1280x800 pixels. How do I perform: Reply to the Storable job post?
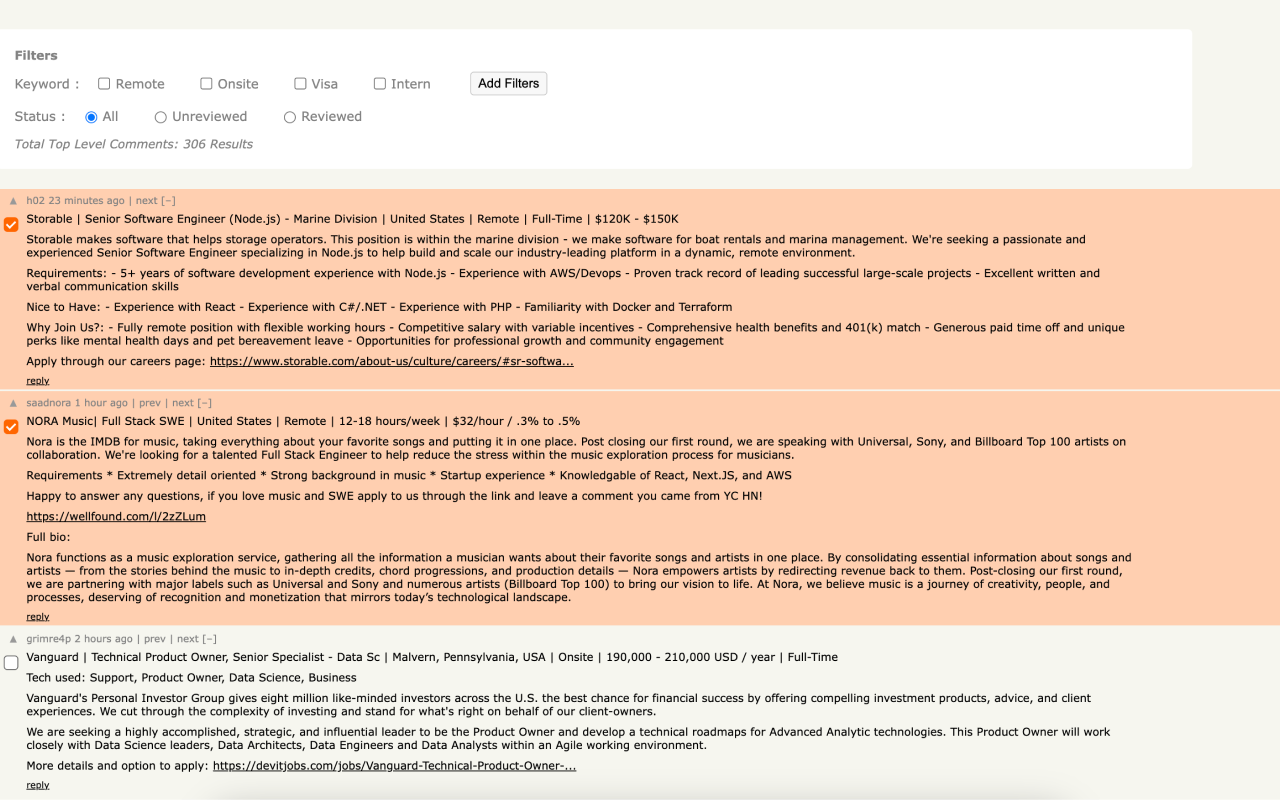pos(38,381)
